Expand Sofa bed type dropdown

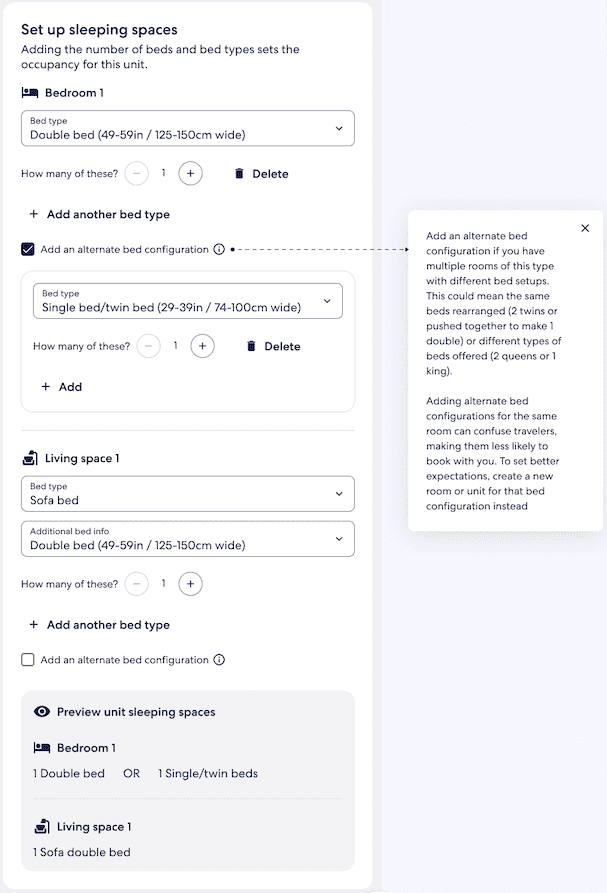pos(187,494)
